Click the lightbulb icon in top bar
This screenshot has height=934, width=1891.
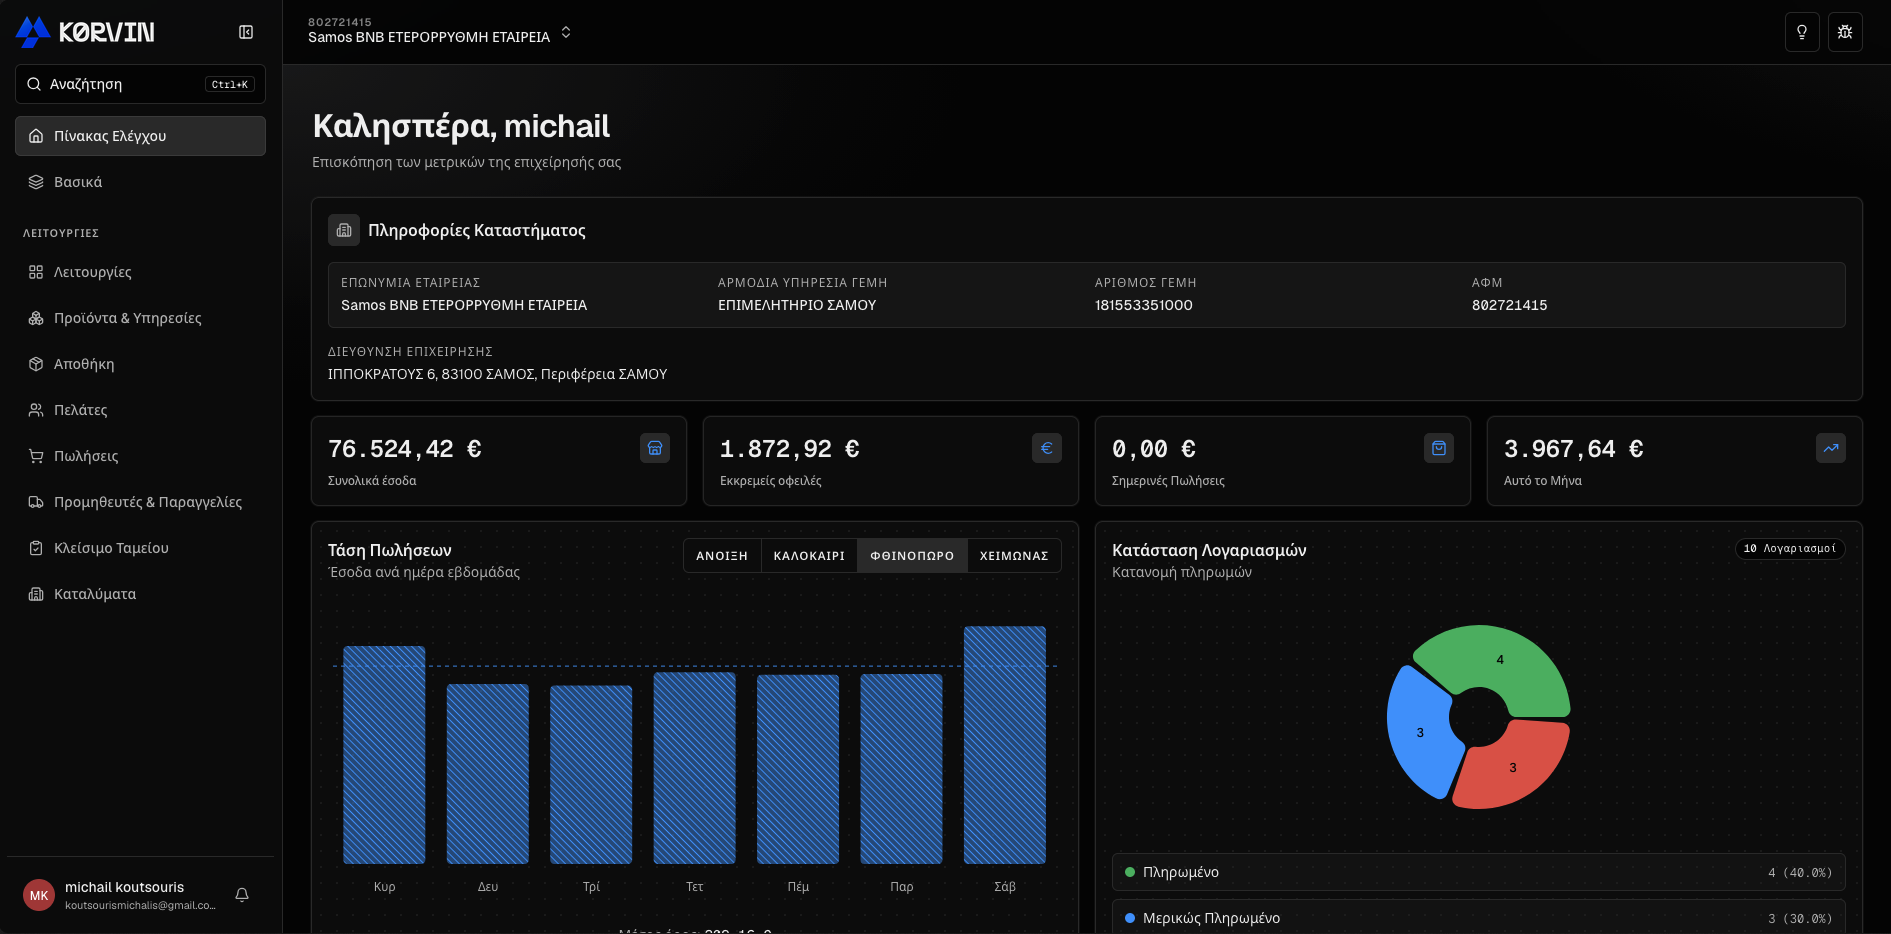pos(1801,32)
